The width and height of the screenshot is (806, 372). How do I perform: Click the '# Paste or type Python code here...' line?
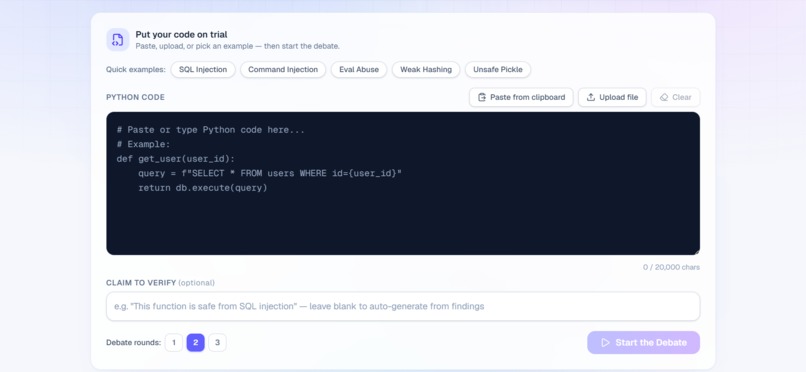(x=211, y=130)
